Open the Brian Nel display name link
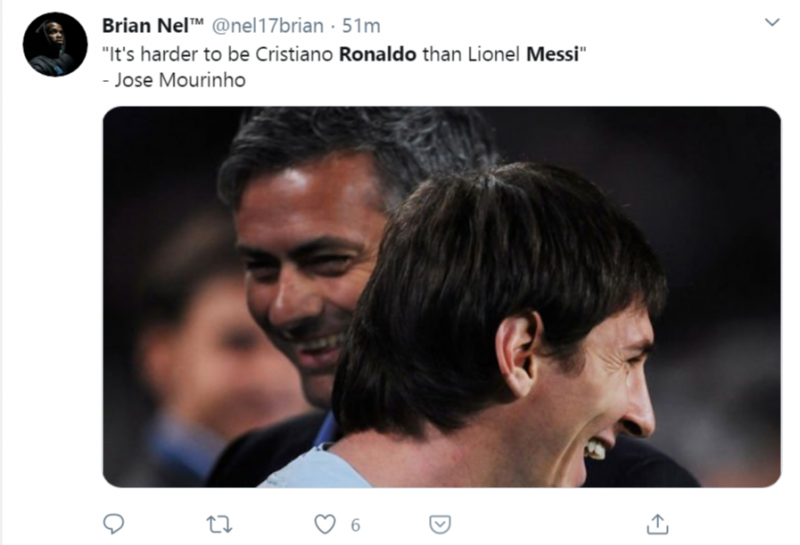Image resolution: width=800 pixels, height=545 pixels. (x=140, y=24)
